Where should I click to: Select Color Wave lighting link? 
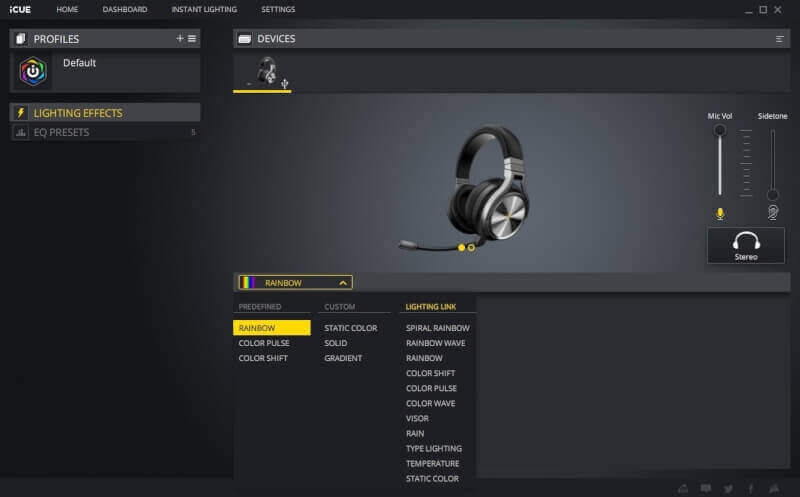click(x=431, y=403)
